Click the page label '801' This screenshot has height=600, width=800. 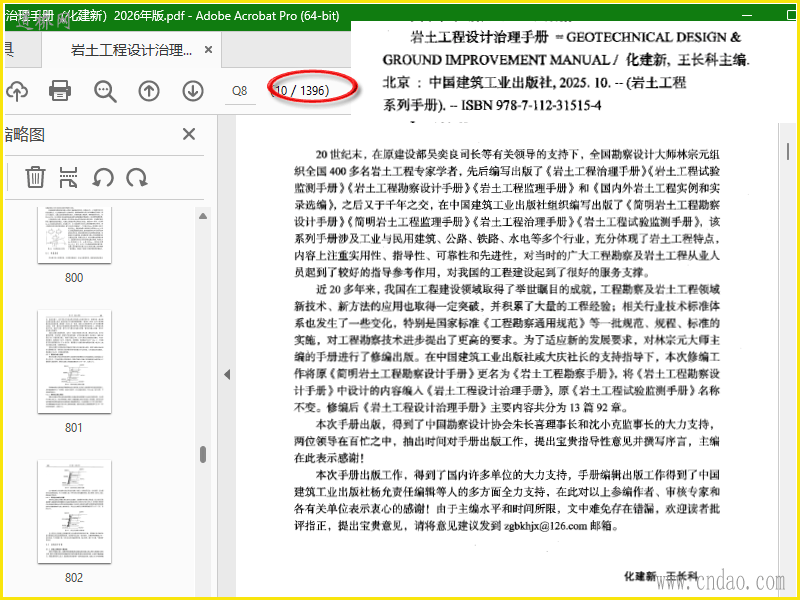[74, 428]
